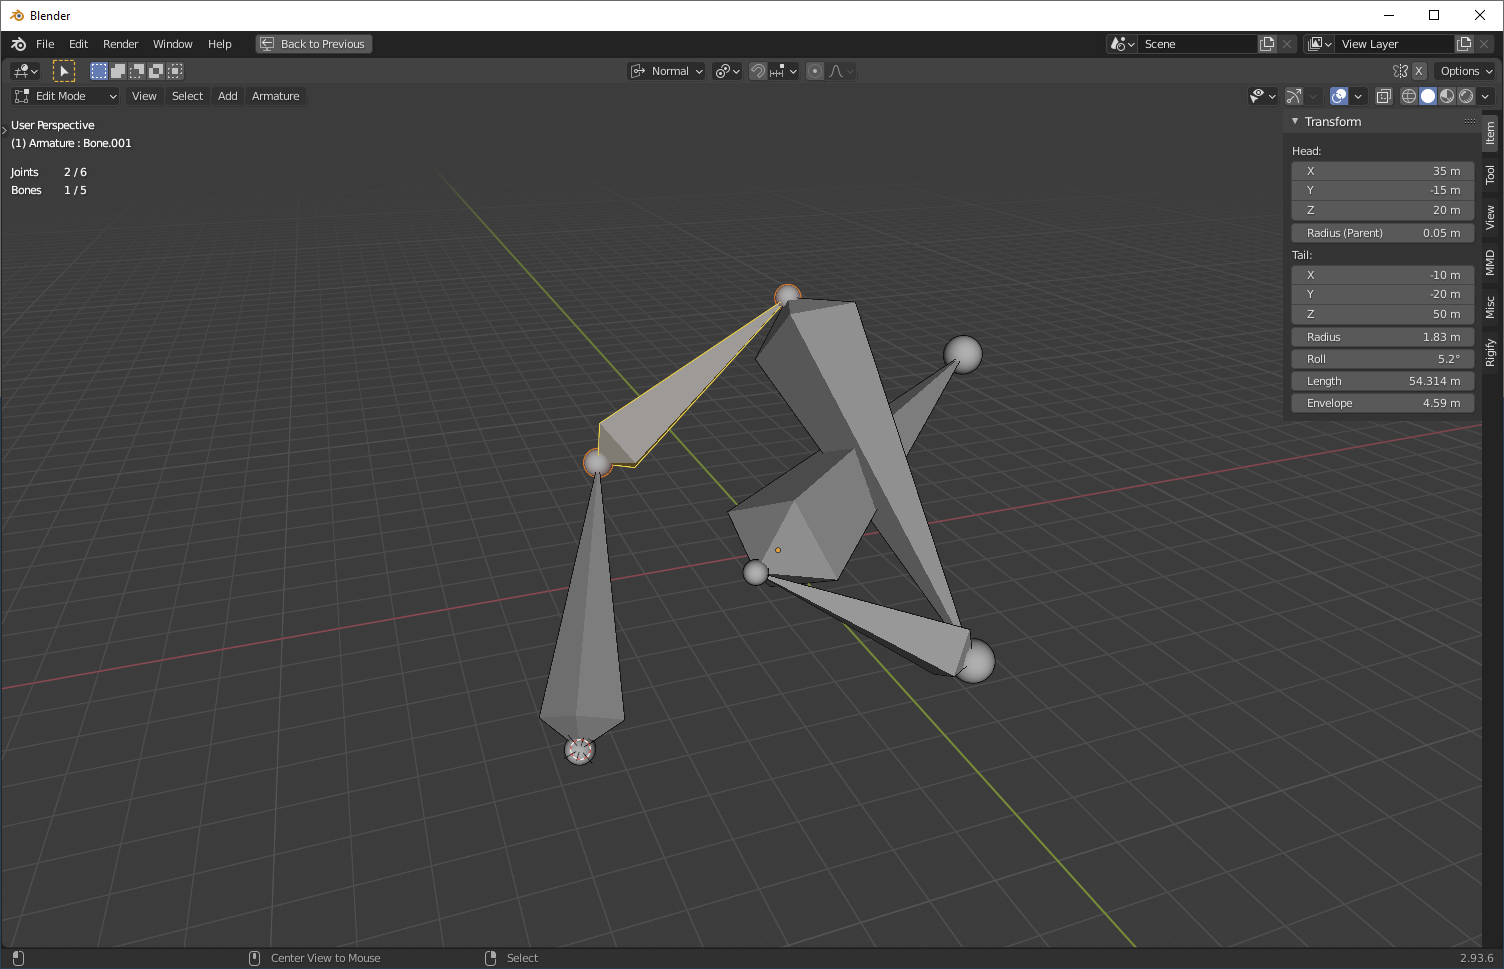Open the pivot point dropdown
The image size is (1504, 969).
tap(727, 71)
